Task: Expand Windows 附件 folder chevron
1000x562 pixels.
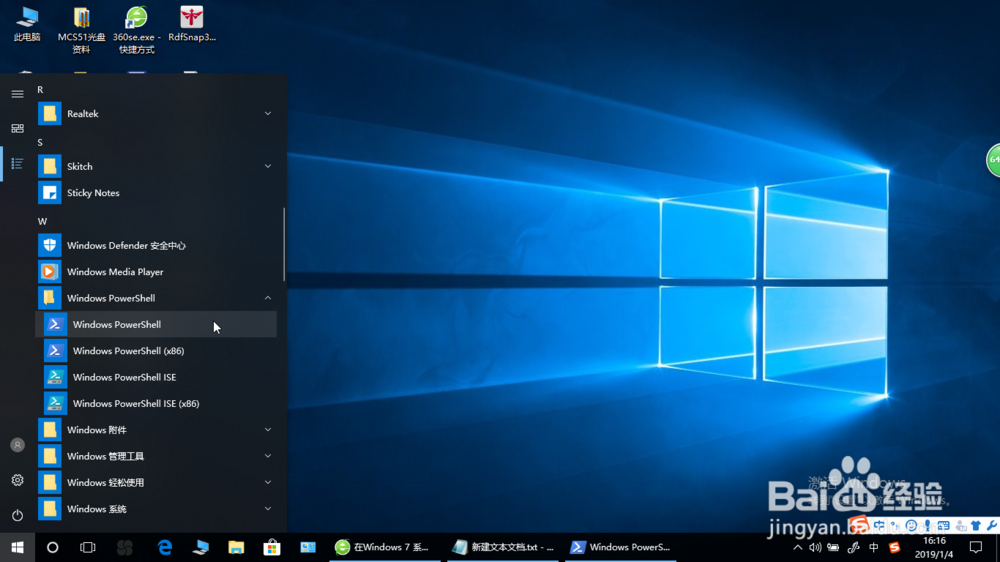Action: 268,430
